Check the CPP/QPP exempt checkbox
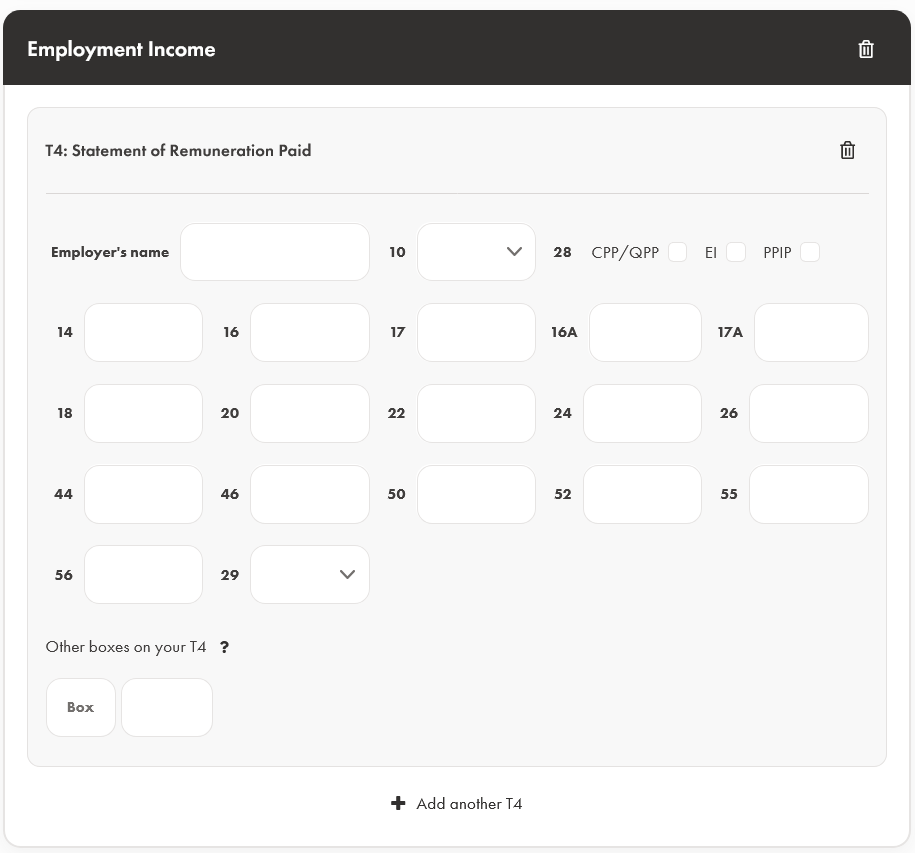915x853 pixels. coord(677,252)
